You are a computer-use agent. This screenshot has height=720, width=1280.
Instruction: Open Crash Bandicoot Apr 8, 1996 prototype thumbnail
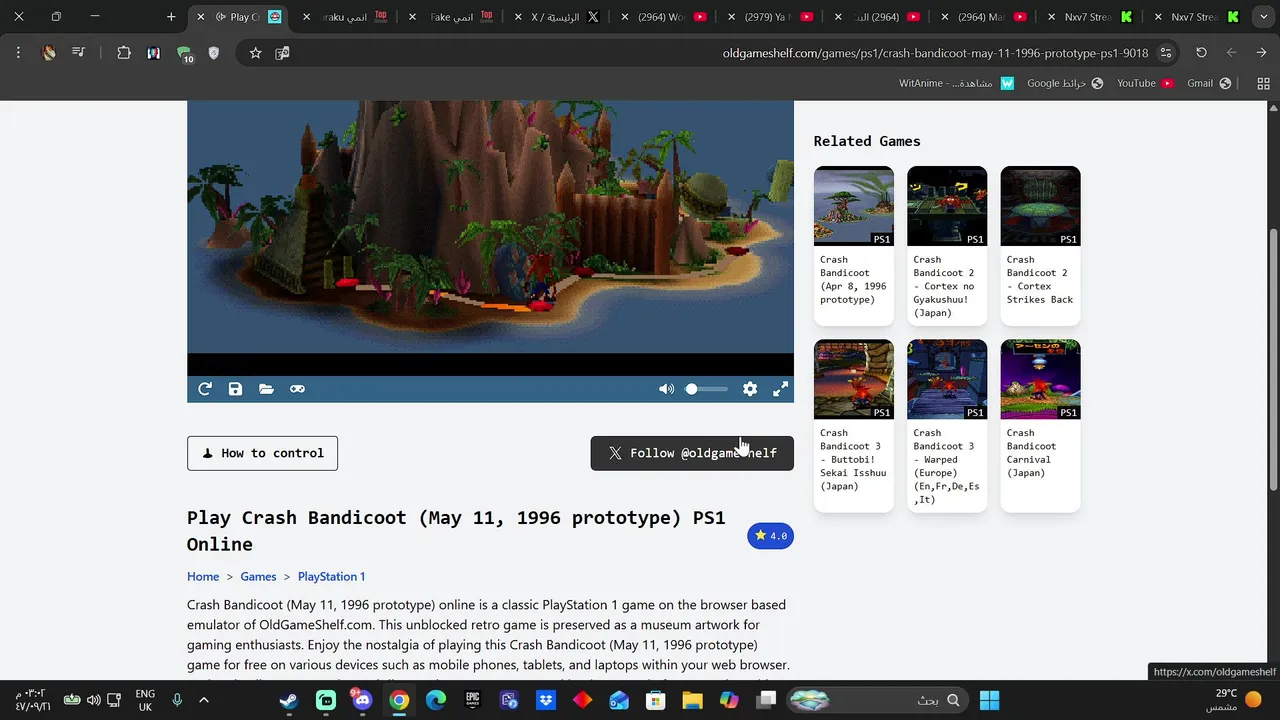[x=854, y=206]
